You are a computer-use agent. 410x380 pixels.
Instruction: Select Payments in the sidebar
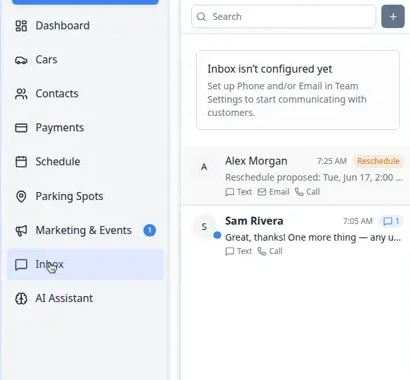[85, 128]
